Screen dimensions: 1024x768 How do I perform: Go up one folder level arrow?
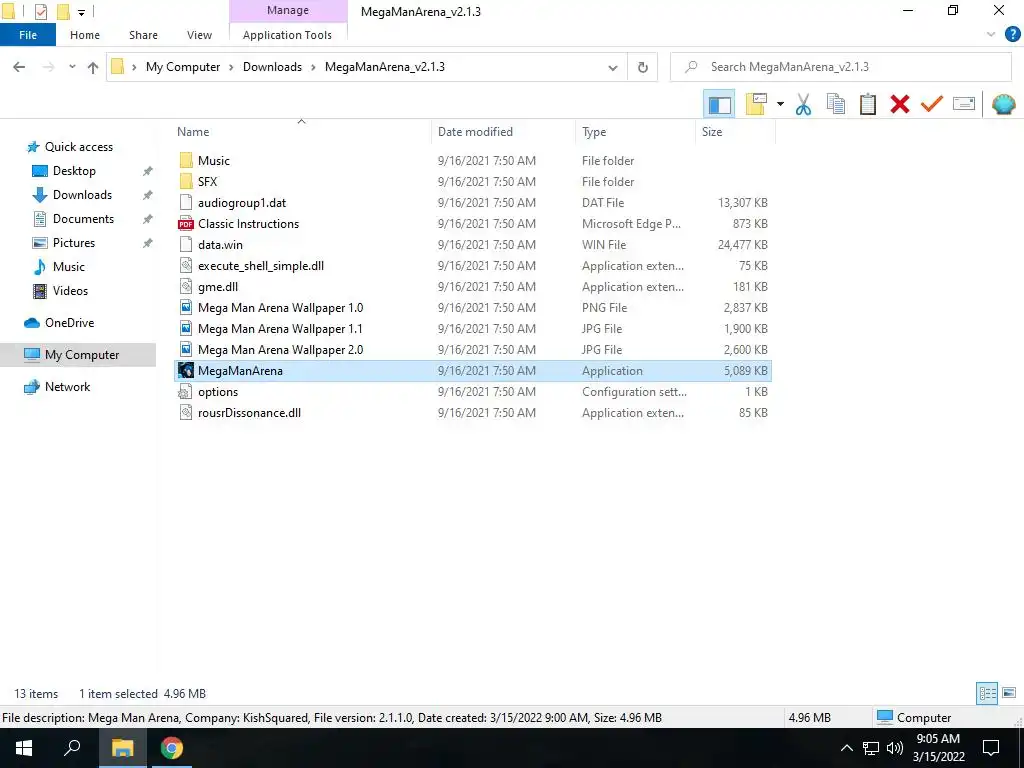[93, 67]
